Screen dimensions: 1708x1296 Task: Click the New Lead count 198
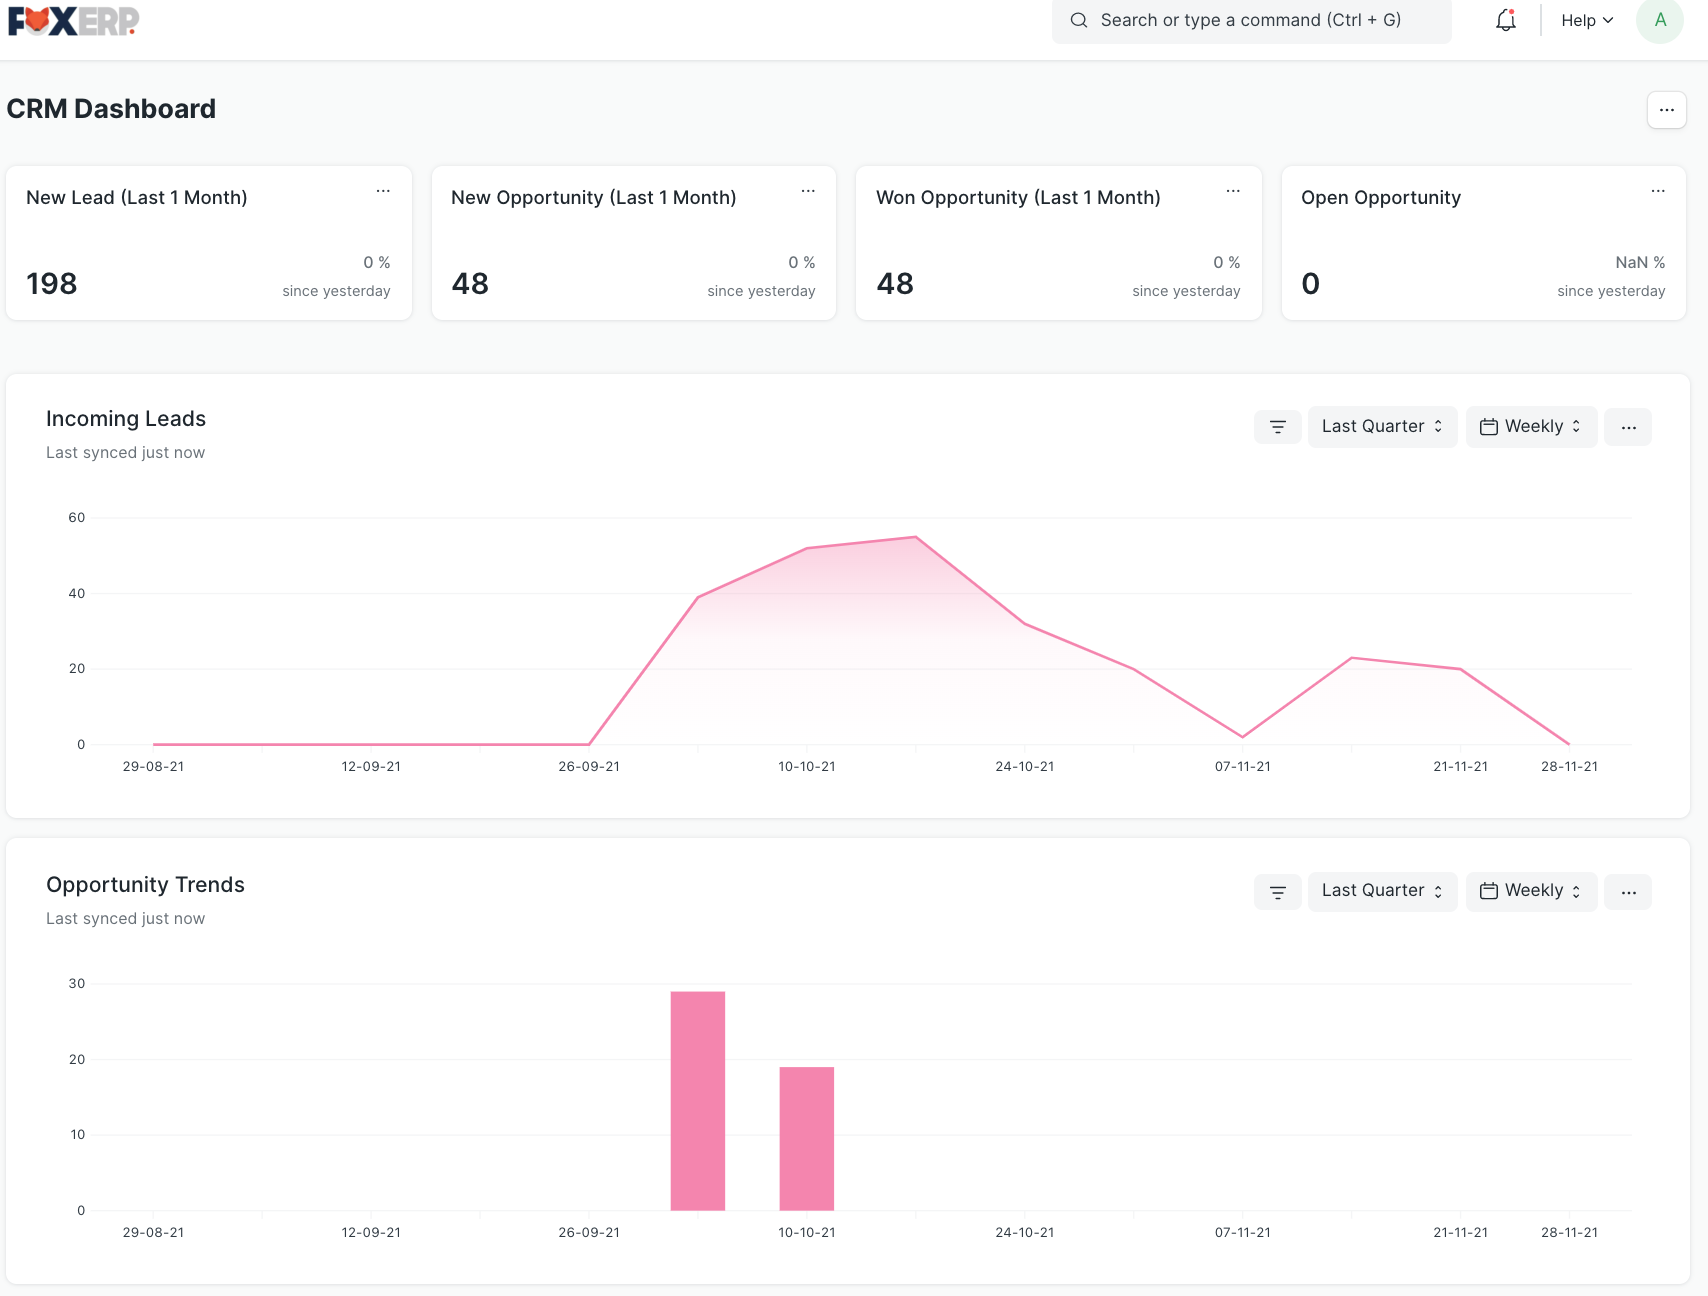pyautogui.click(x=52, y=284)
